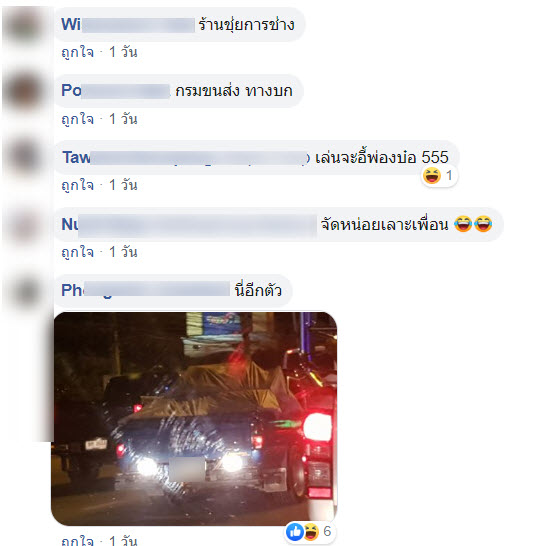Like the comment กรมขนส่ง ทางบก
The image size is (535, 546).
tap(77, 119)
